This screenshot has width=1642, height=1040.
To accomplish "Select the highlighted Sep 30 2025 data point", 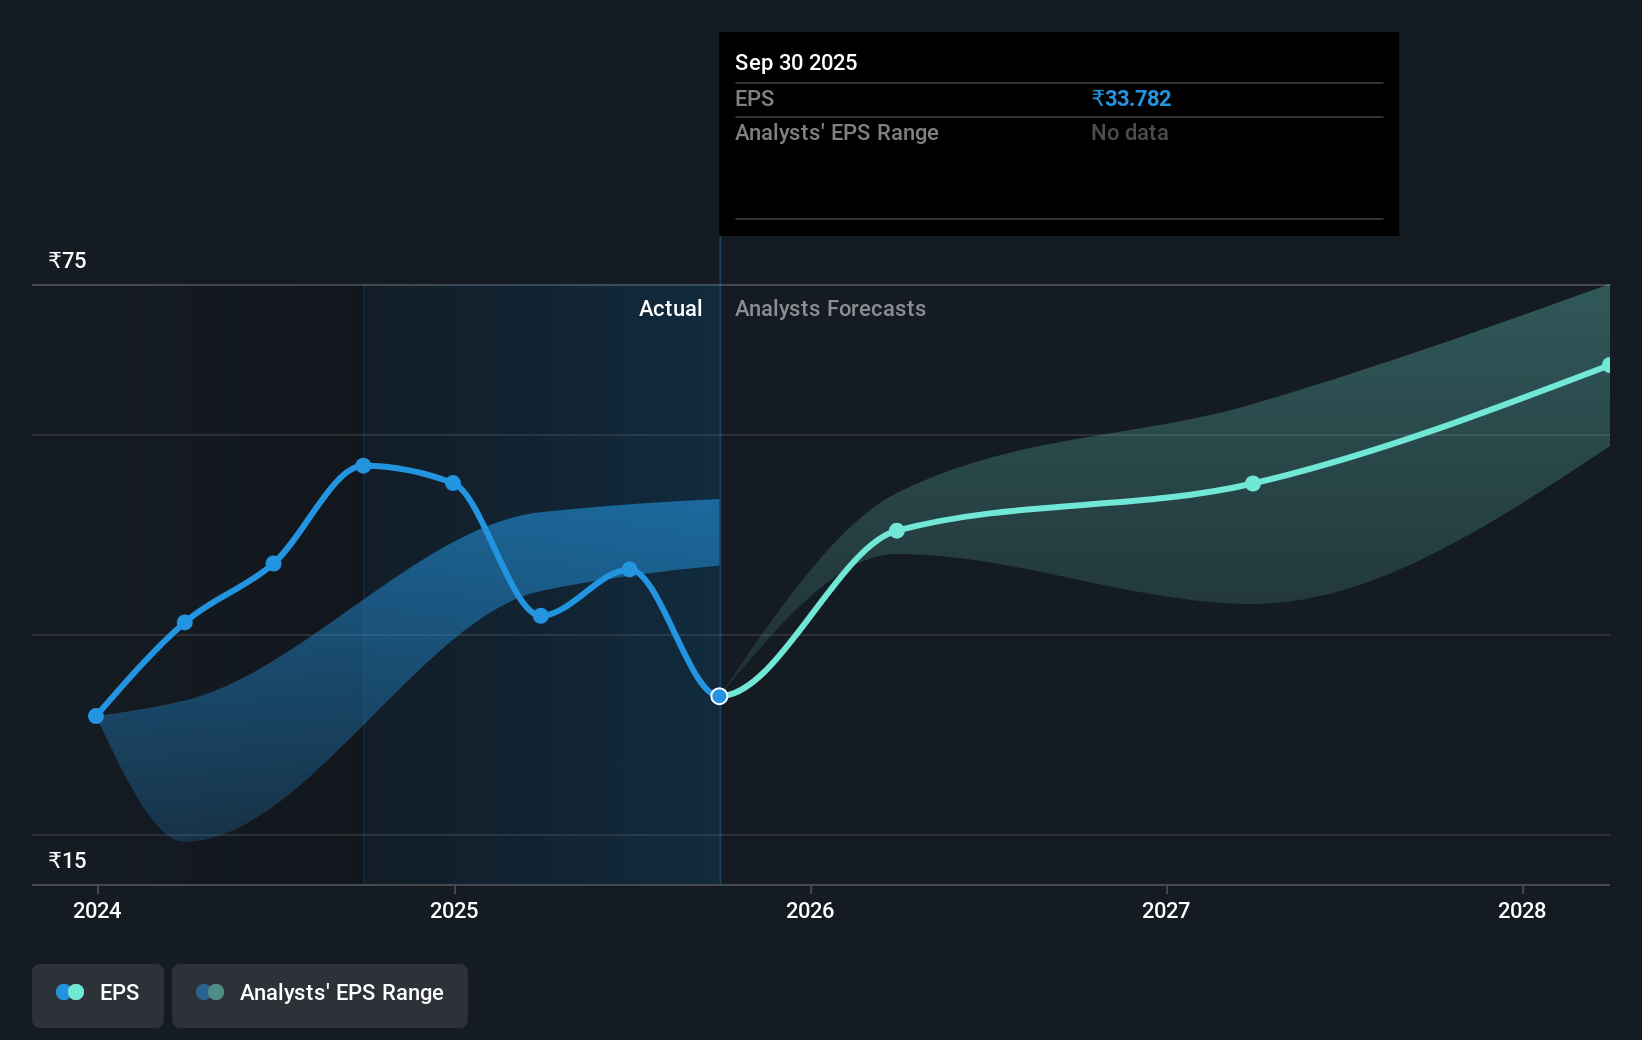I will [x=718, y=696].
